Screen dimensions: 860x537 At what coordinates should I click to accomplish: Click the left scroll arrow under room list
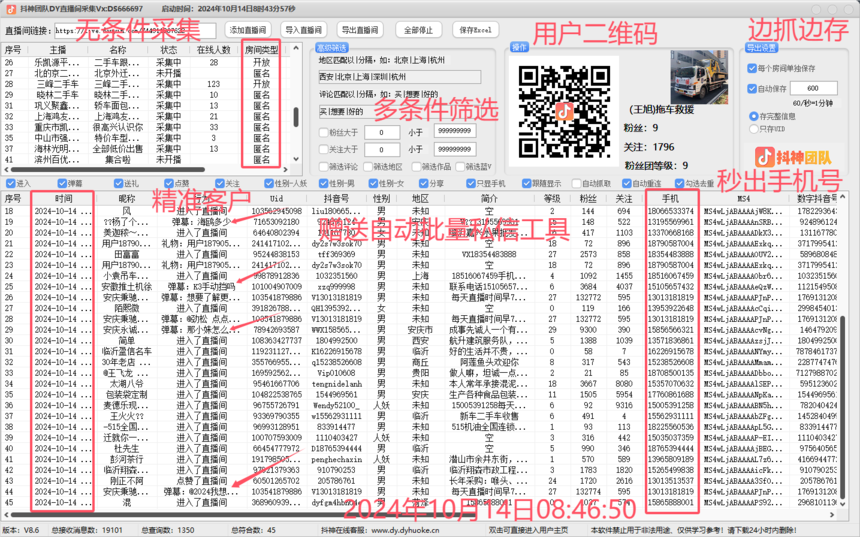tap(6, 170)
